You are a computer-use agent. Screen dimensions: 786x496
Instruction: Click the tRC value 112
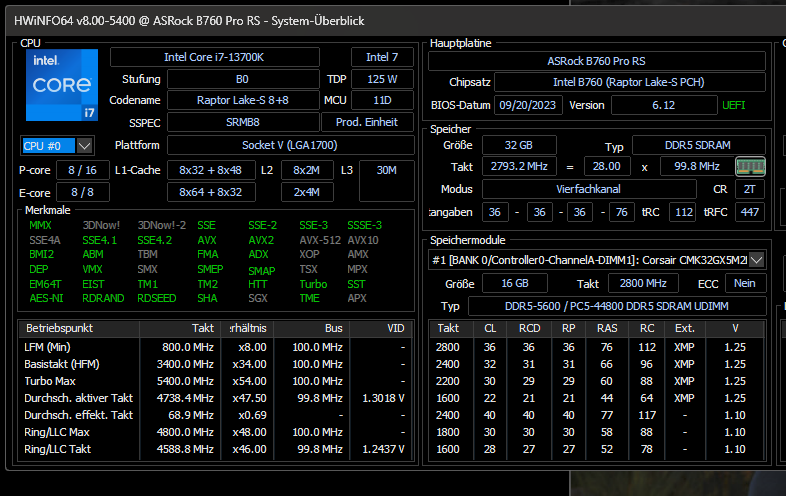tap(684, 213)
